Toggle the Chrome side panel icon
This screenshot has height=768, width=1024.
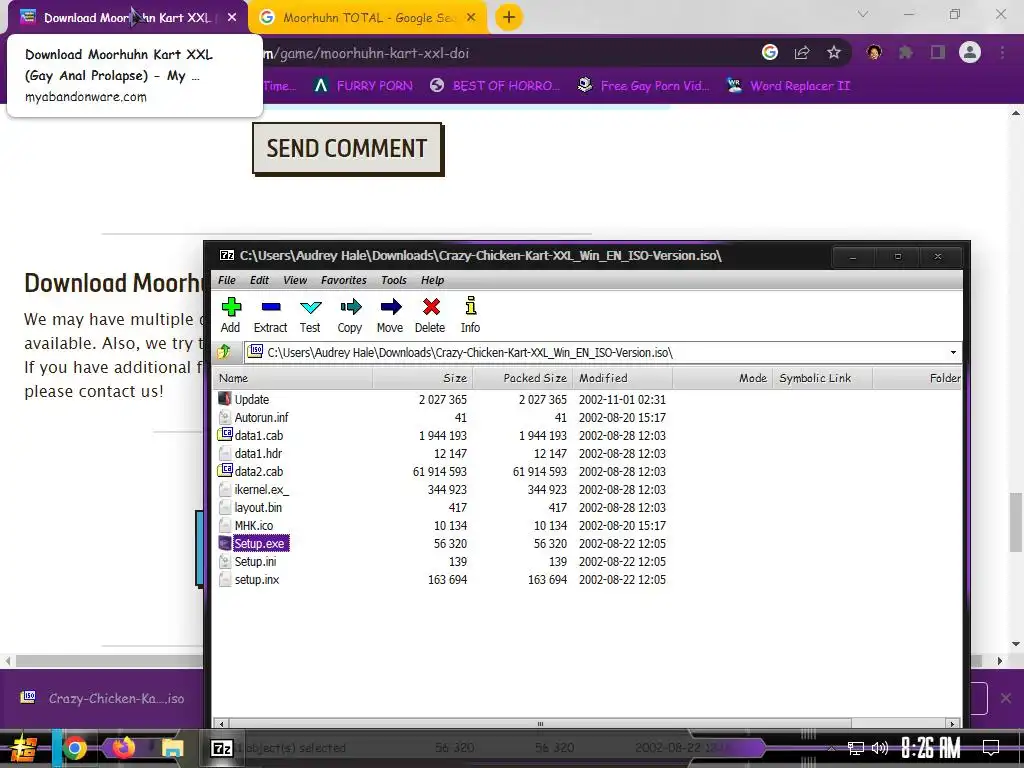tap(938, 53)
